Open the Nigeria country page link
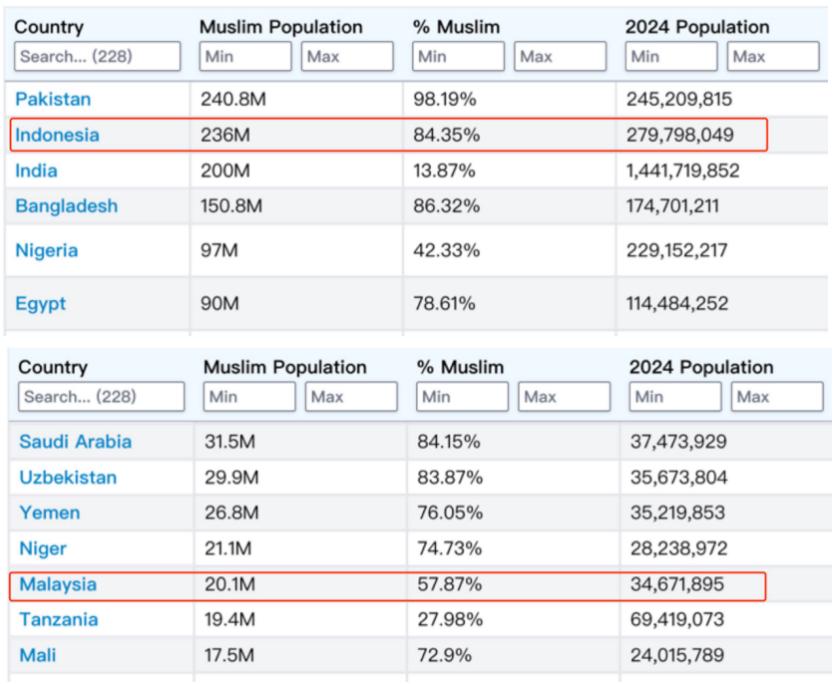Screen dimensions: 834x684 tap(48, 252)
